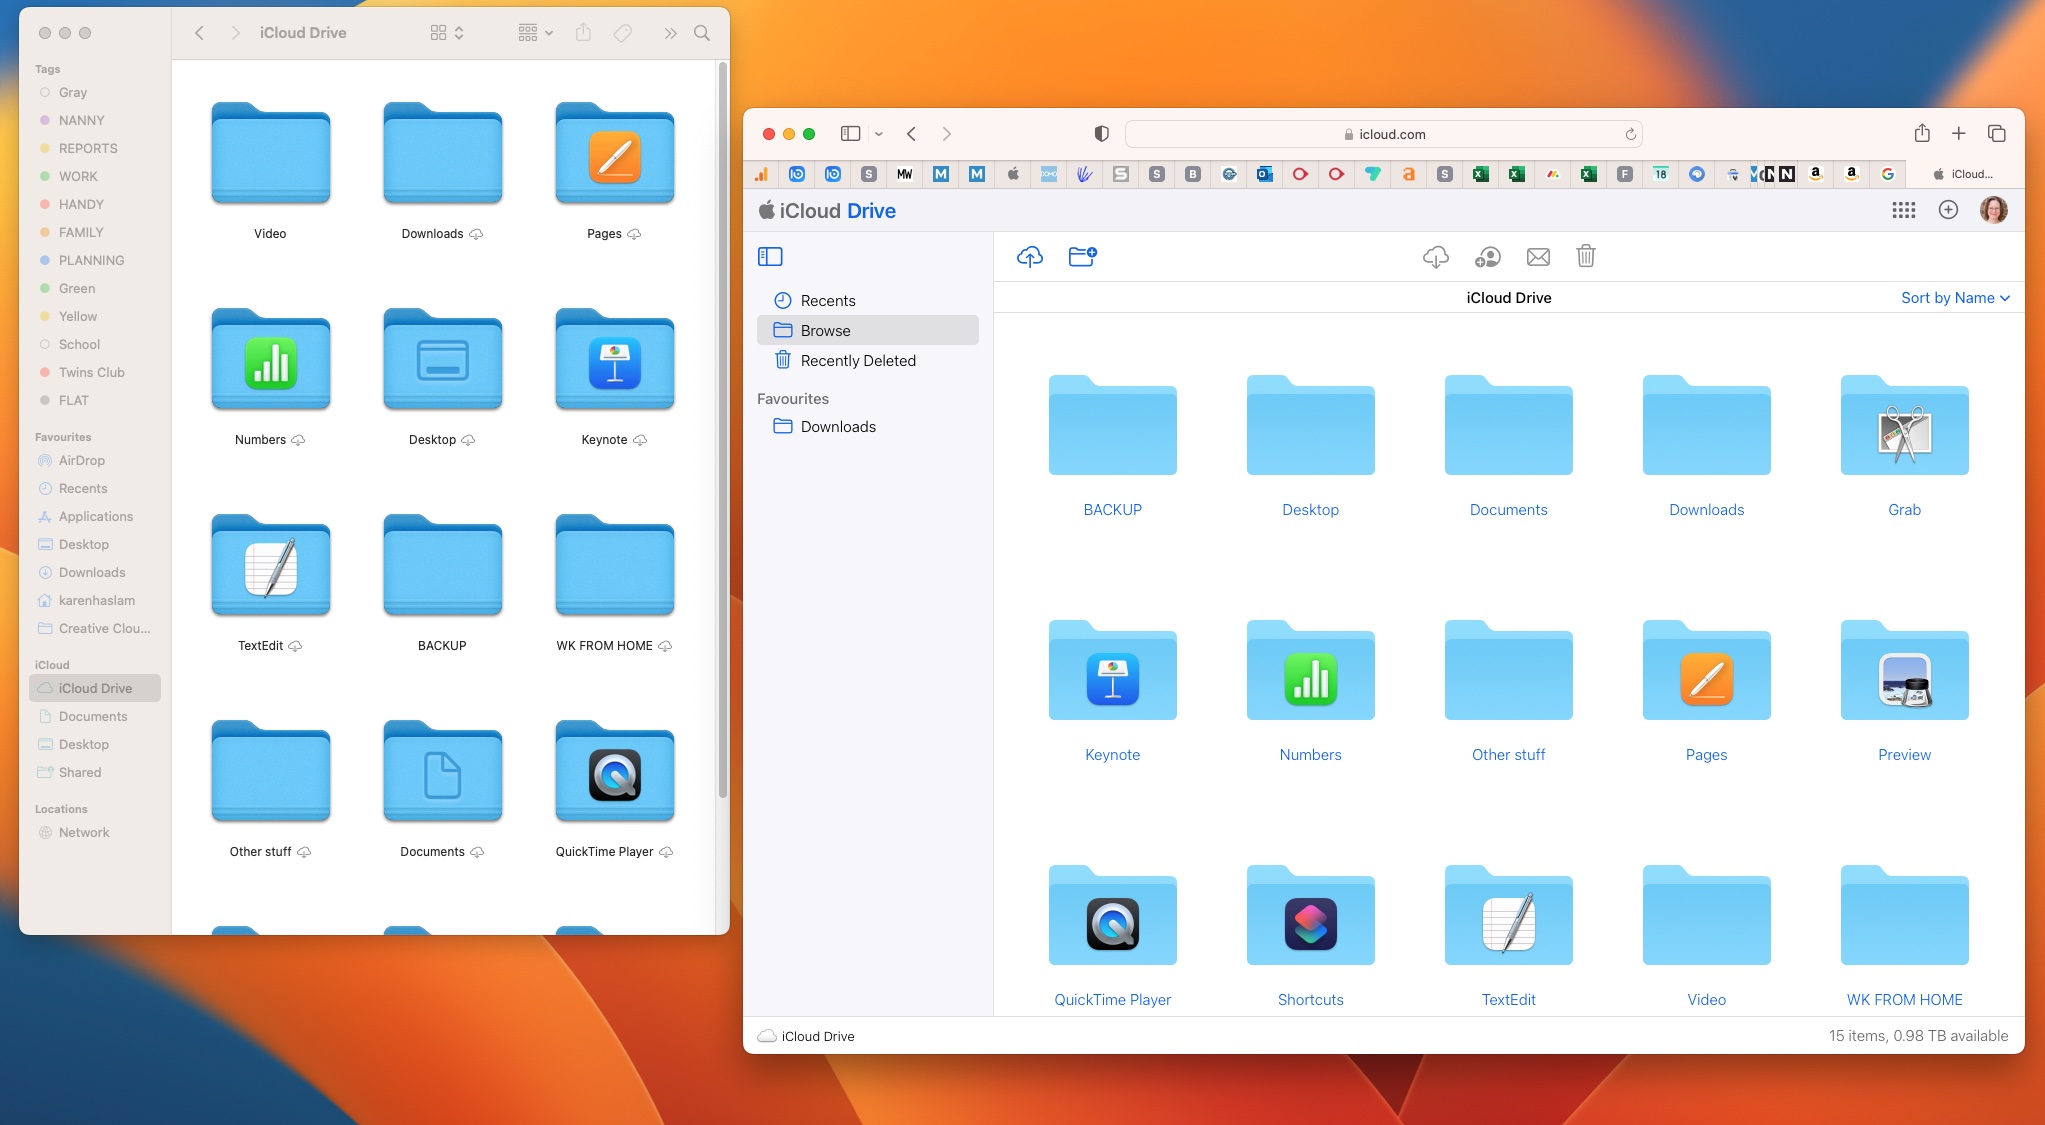Expand the Favourites section in sidebar
2045x1125 pixels.
click(x=794, y=396)
